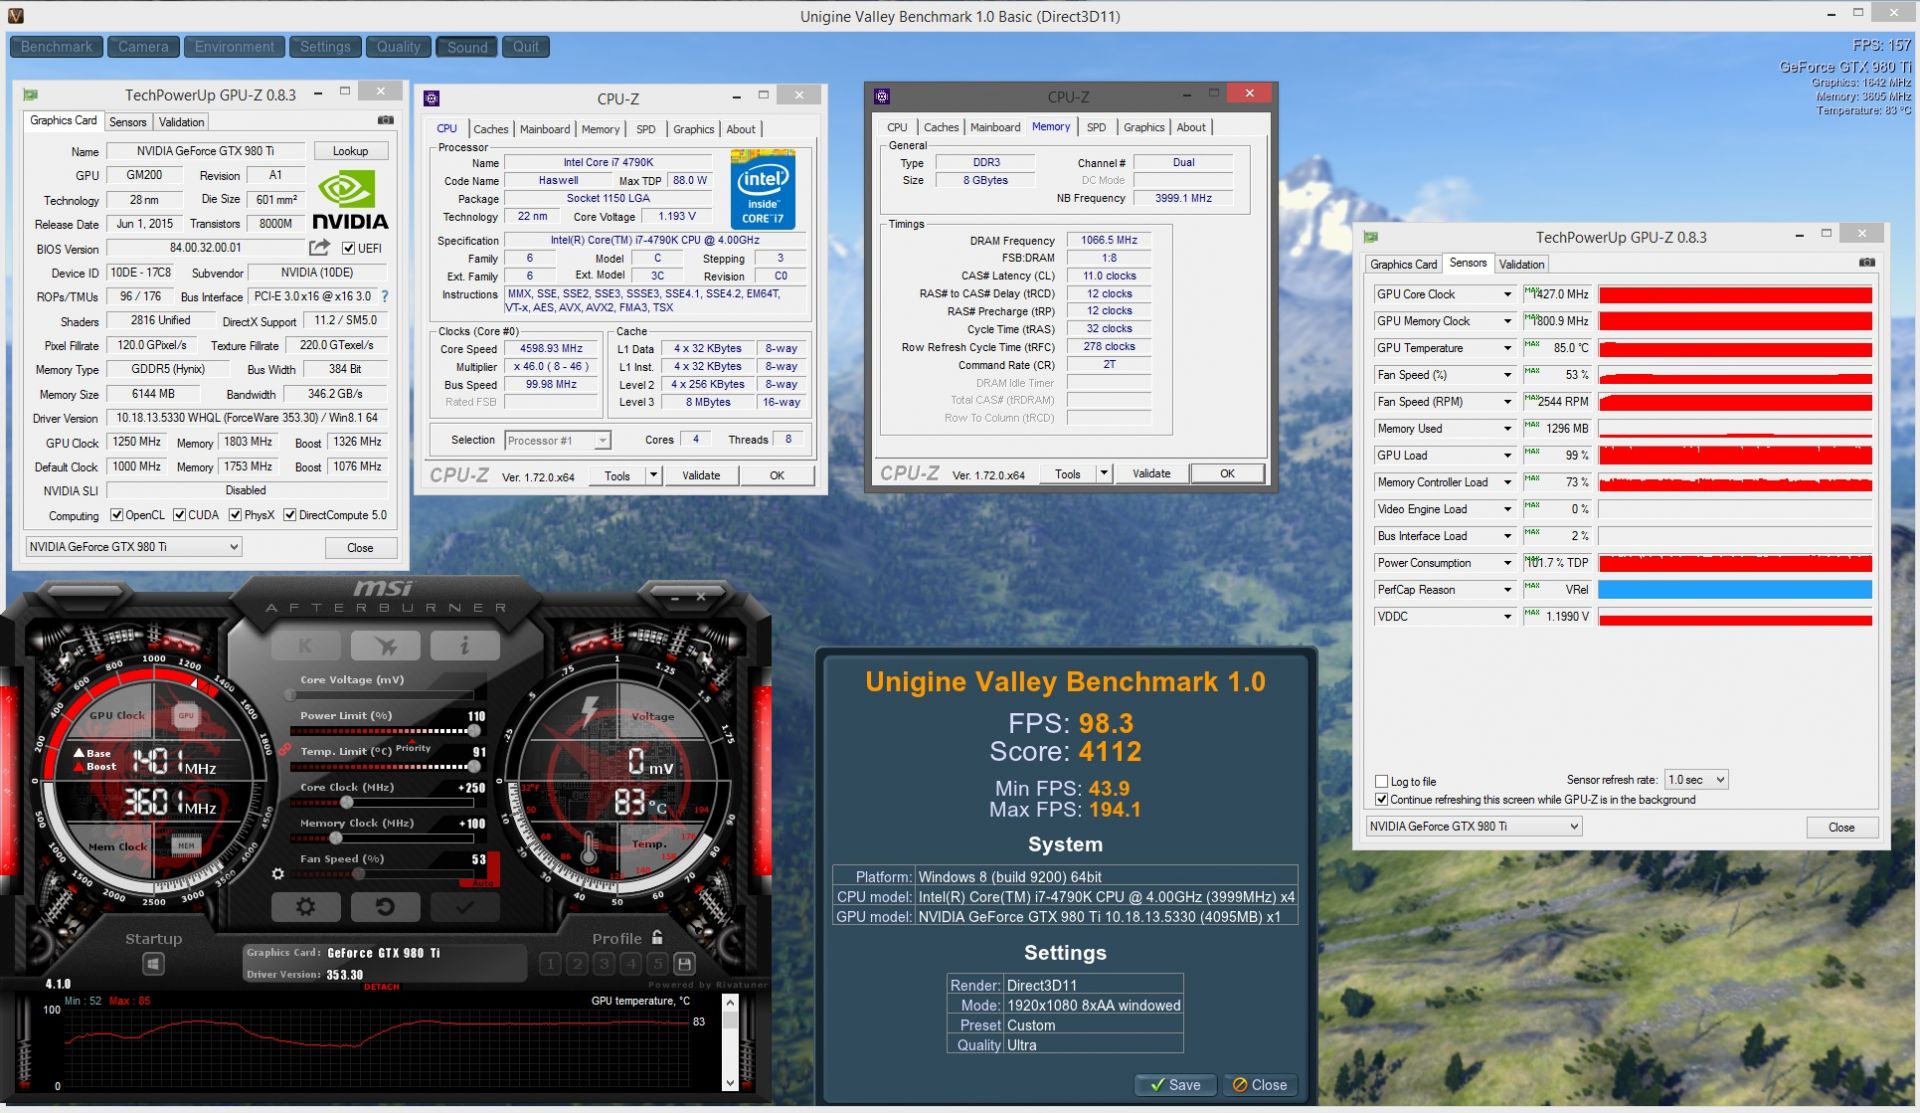The height and width of the screenshot is (1113, 1920).
Task: Click the Afterburner profile lock icon
Action: coord(657,937)
